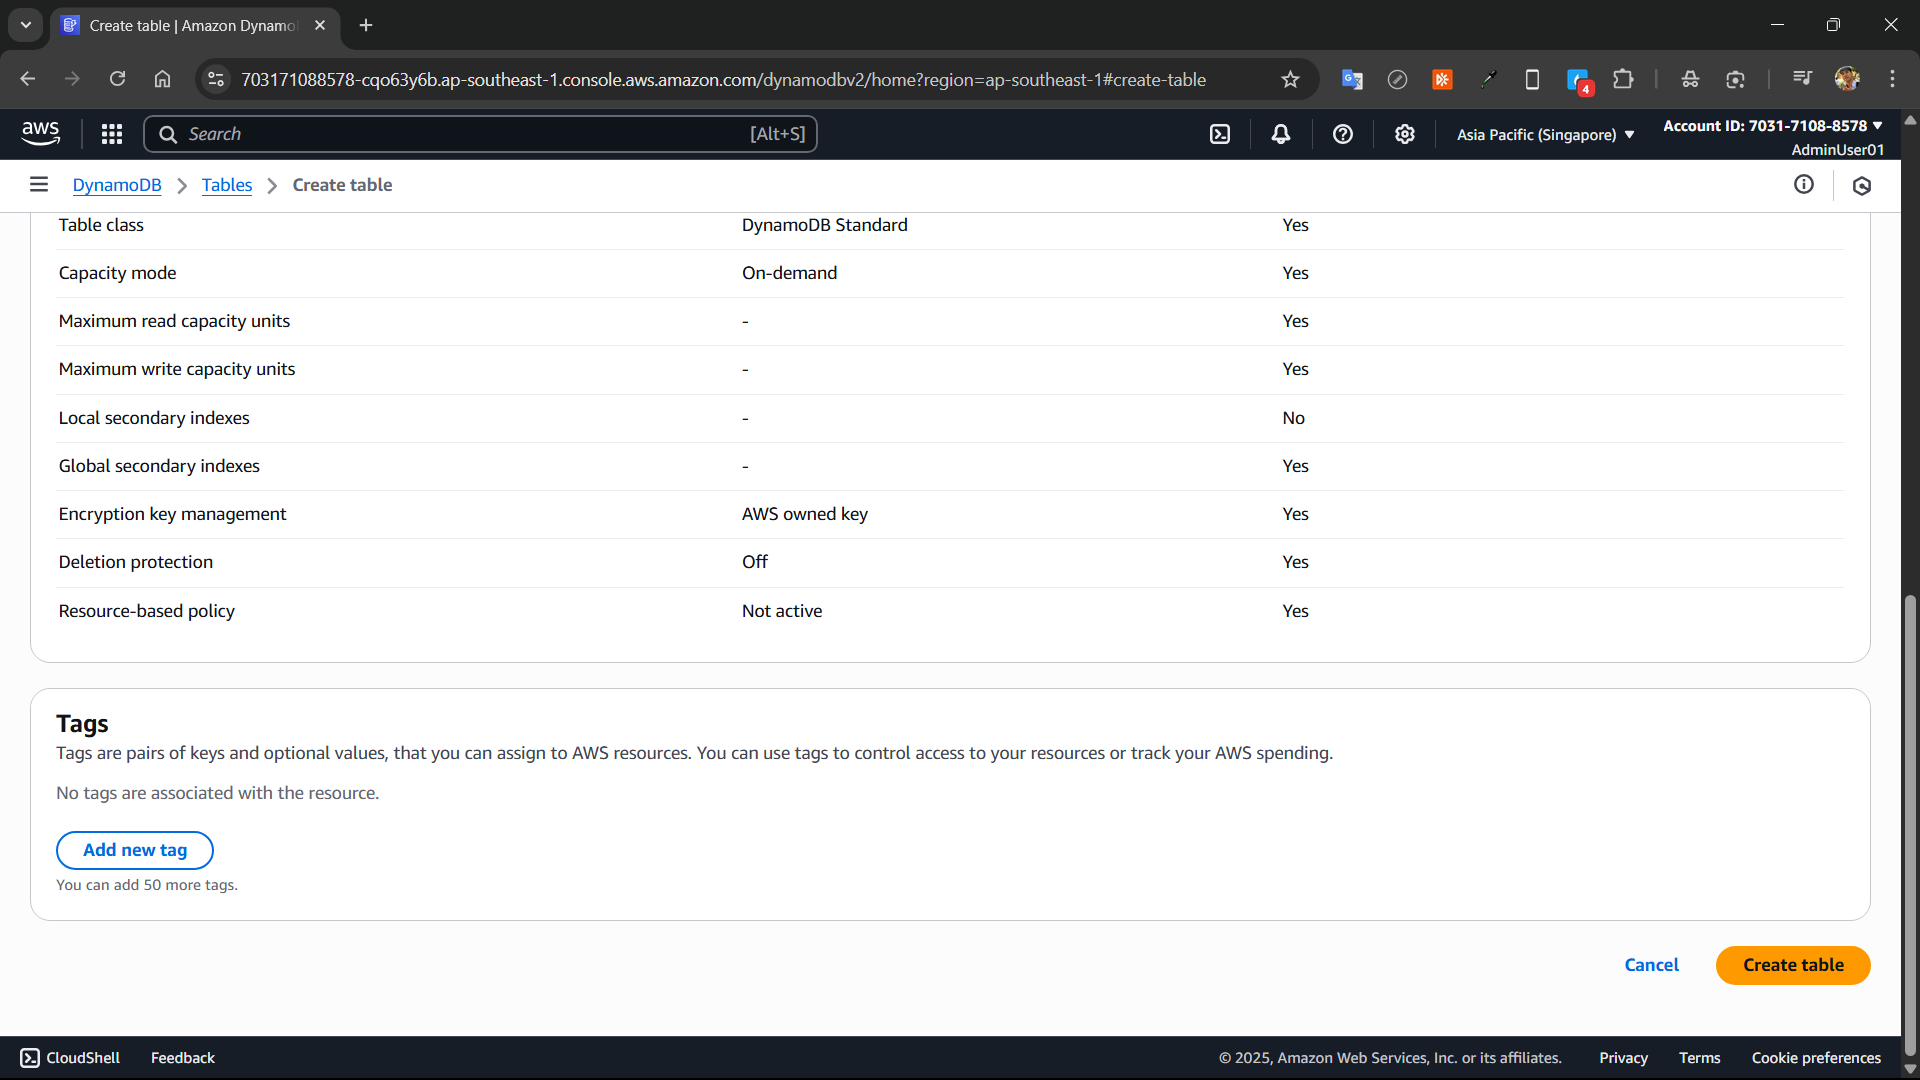Select the 'Off' deletion protection value
This screenshot has width=1920, height=1080.
(x=754, y=562)
